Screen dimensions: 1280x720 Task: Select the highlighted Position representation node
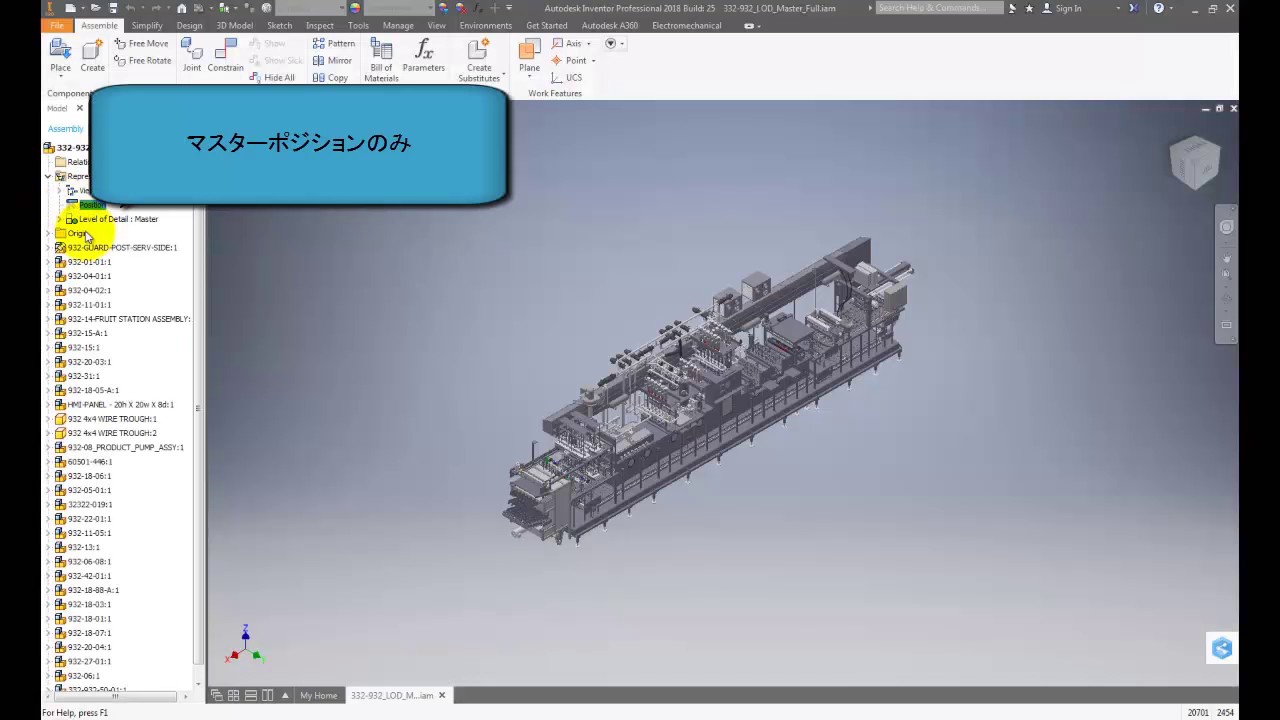coord(92,205)
